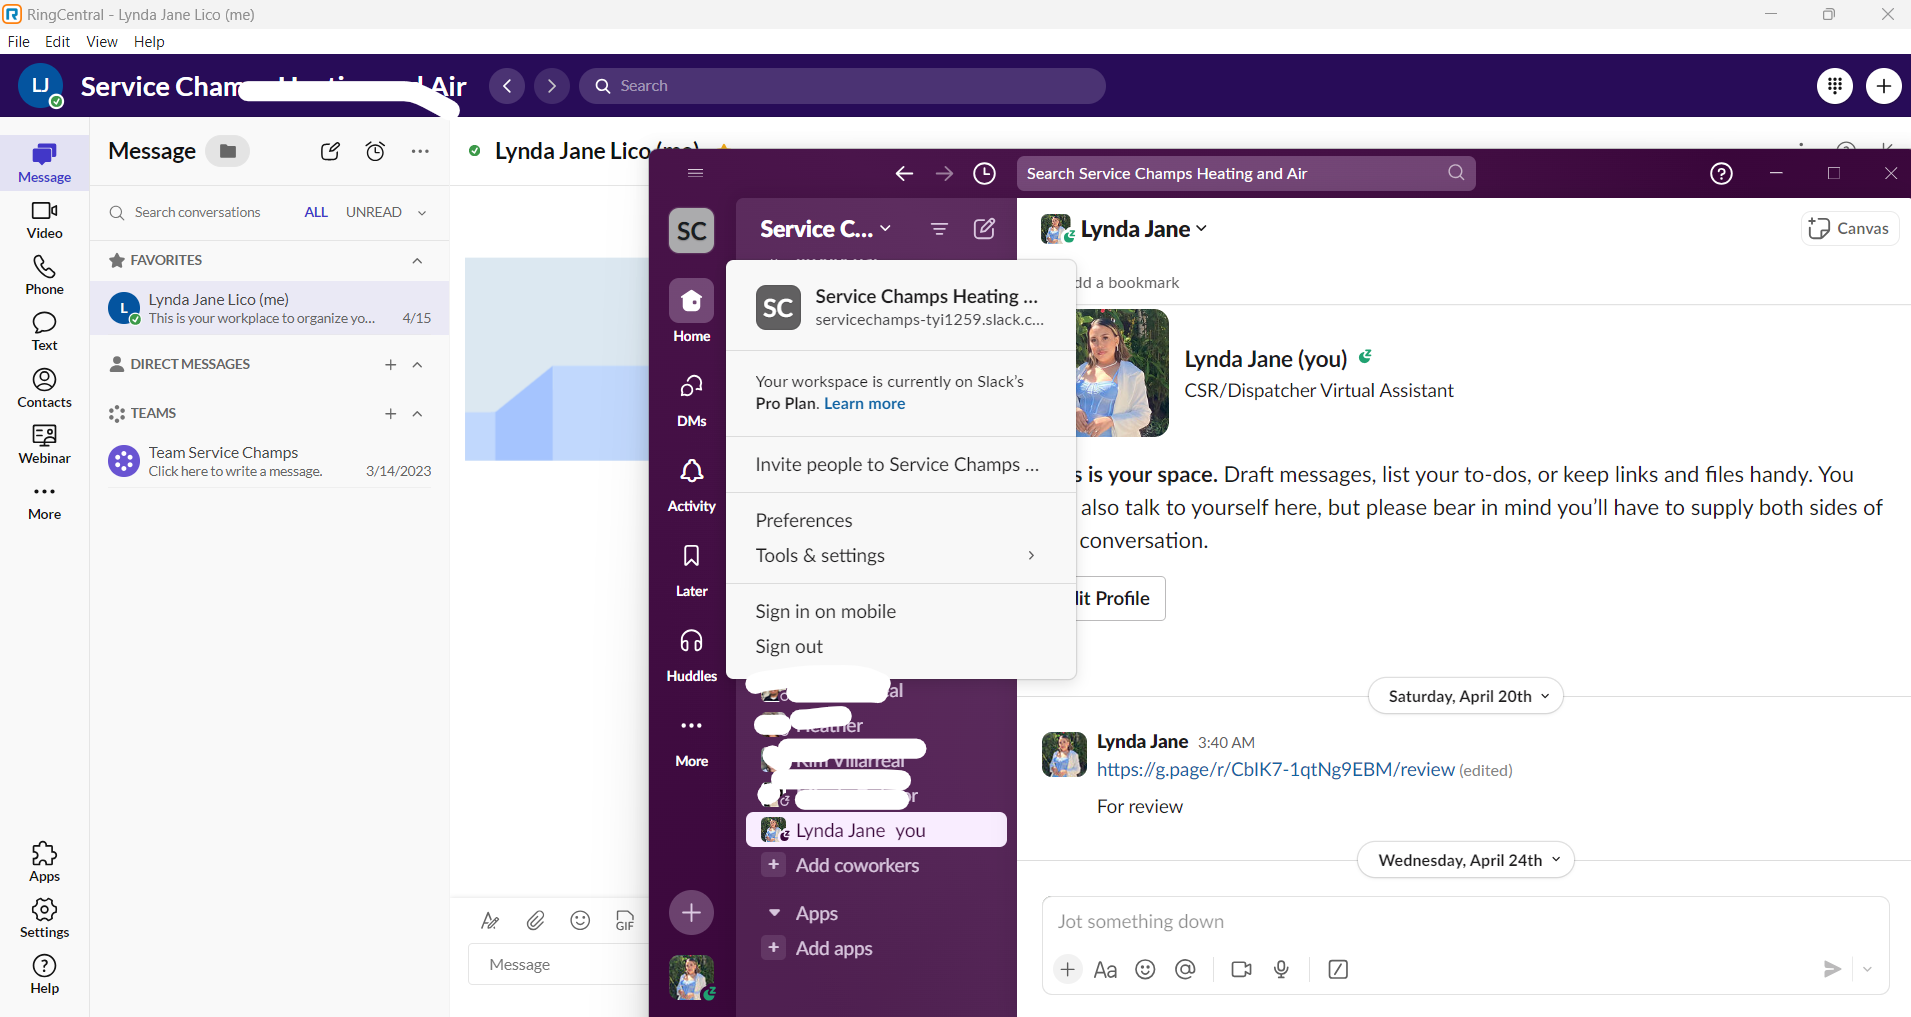The height and width of the screenshot is (1017, 1911).
Task: Collapse Apps section in Slack sidebar
Action: point(774,913)
